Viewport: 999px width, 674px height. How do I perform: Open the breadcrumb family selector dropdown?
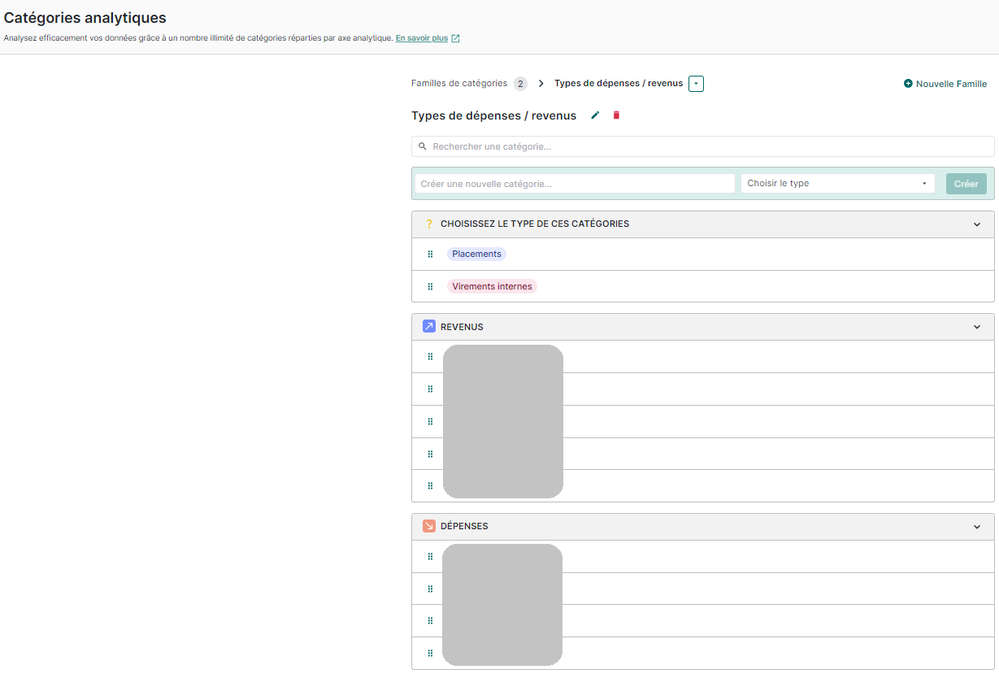point(696,84)
